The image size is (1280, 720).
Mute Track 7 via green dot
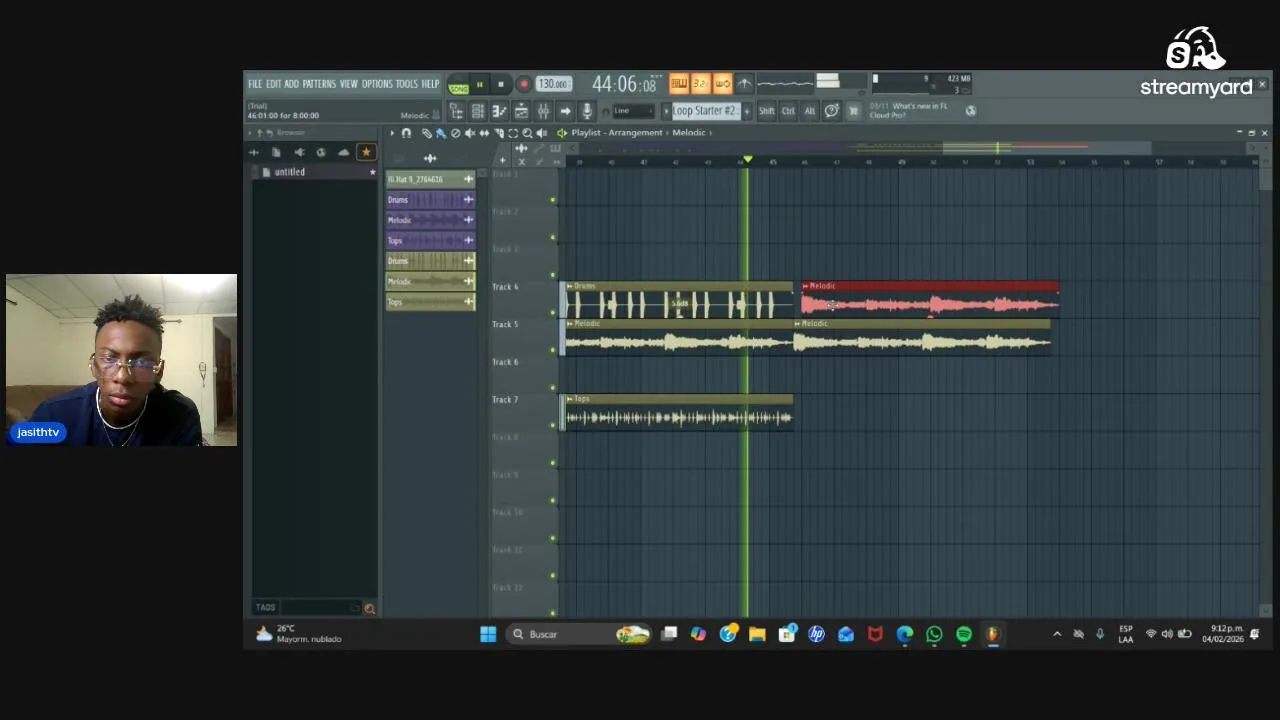(553, 425)
